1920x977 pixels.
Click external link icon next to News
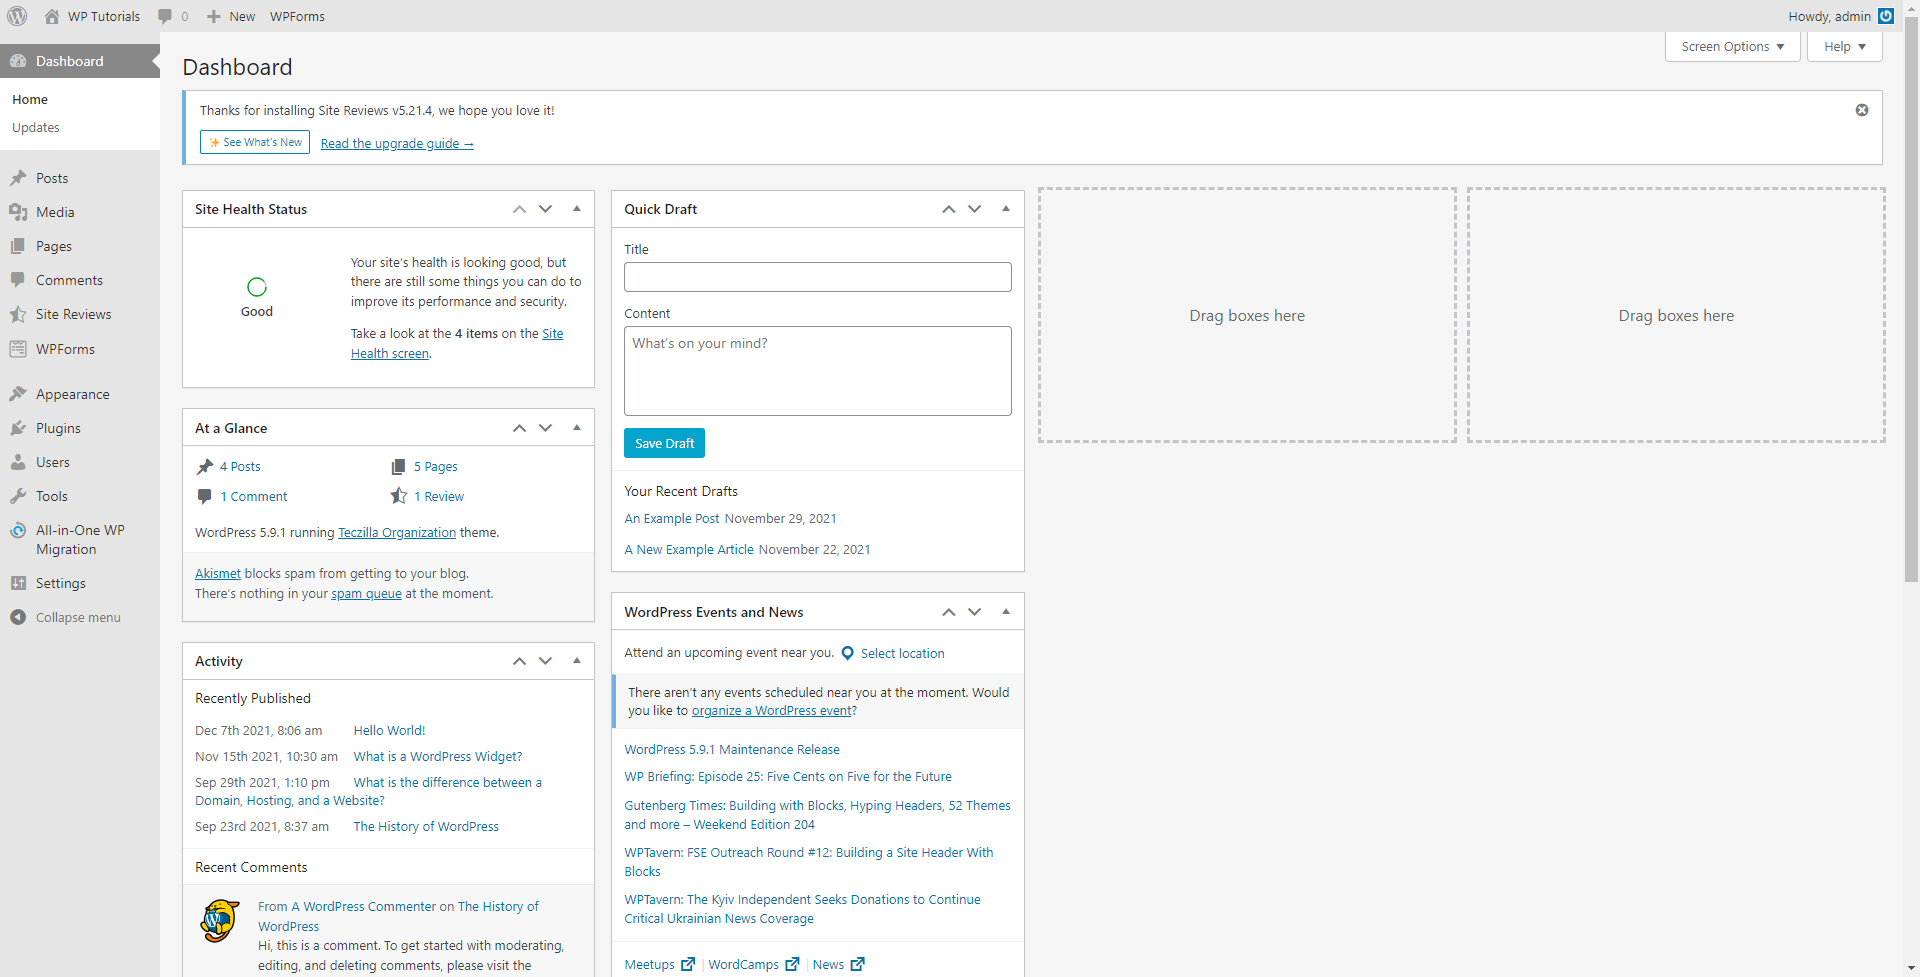[x=857, y=964]
